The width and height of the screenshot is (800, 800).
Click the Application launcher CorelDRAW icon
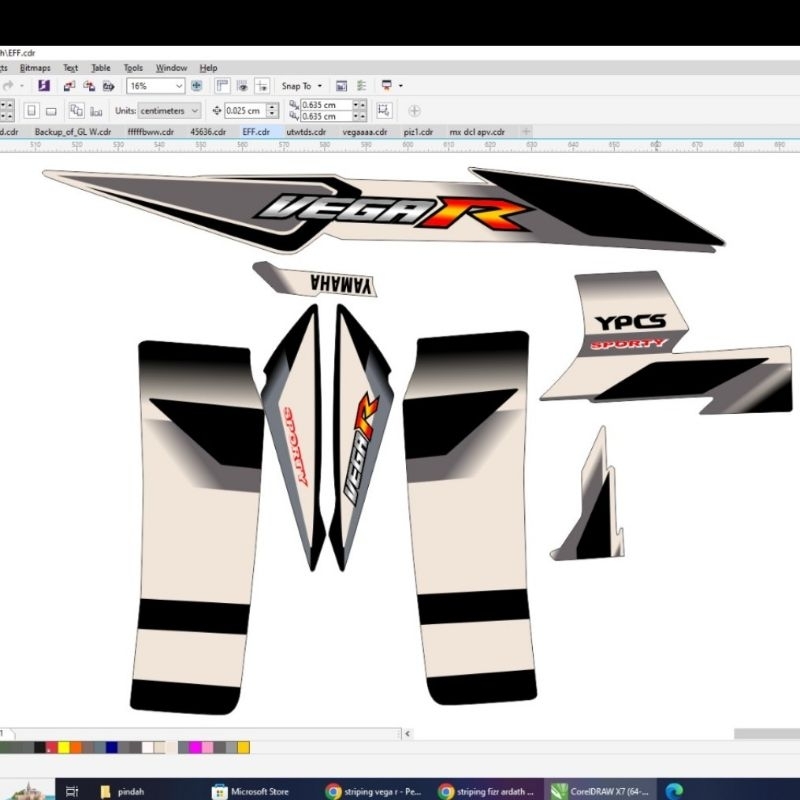pos(385,85)
